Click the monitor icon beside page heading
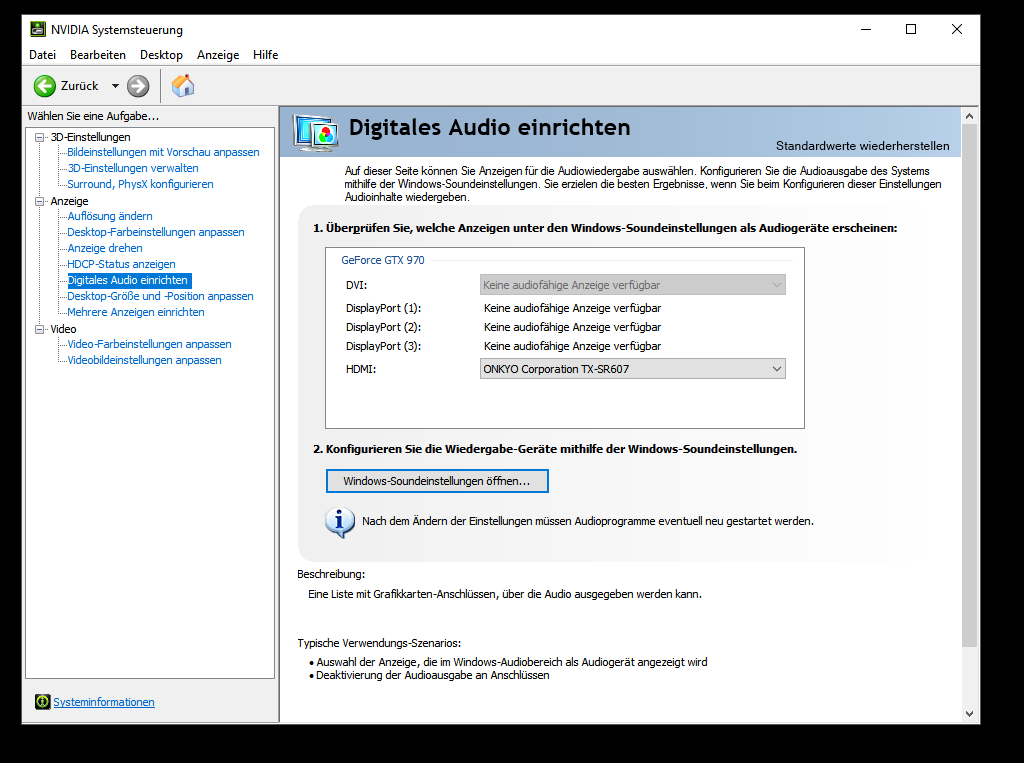The height and width of the screenshot is (763, 1024). (316, 132)
